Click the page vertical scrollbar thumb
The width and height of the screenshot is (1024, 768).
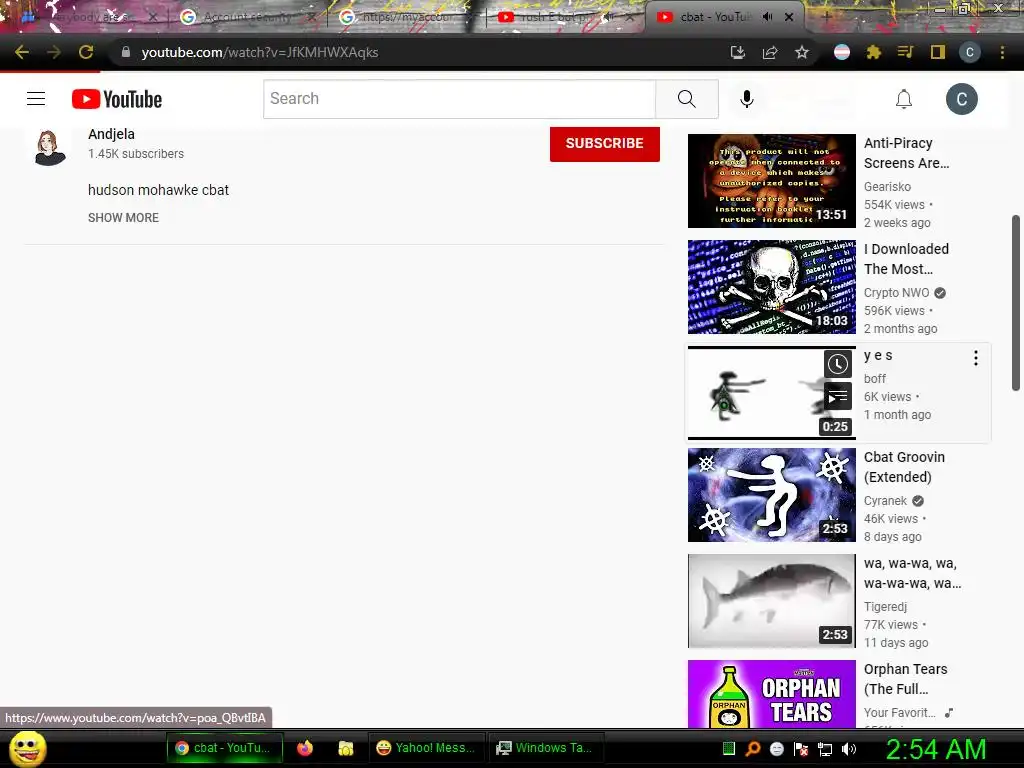tap(1016, 303)
